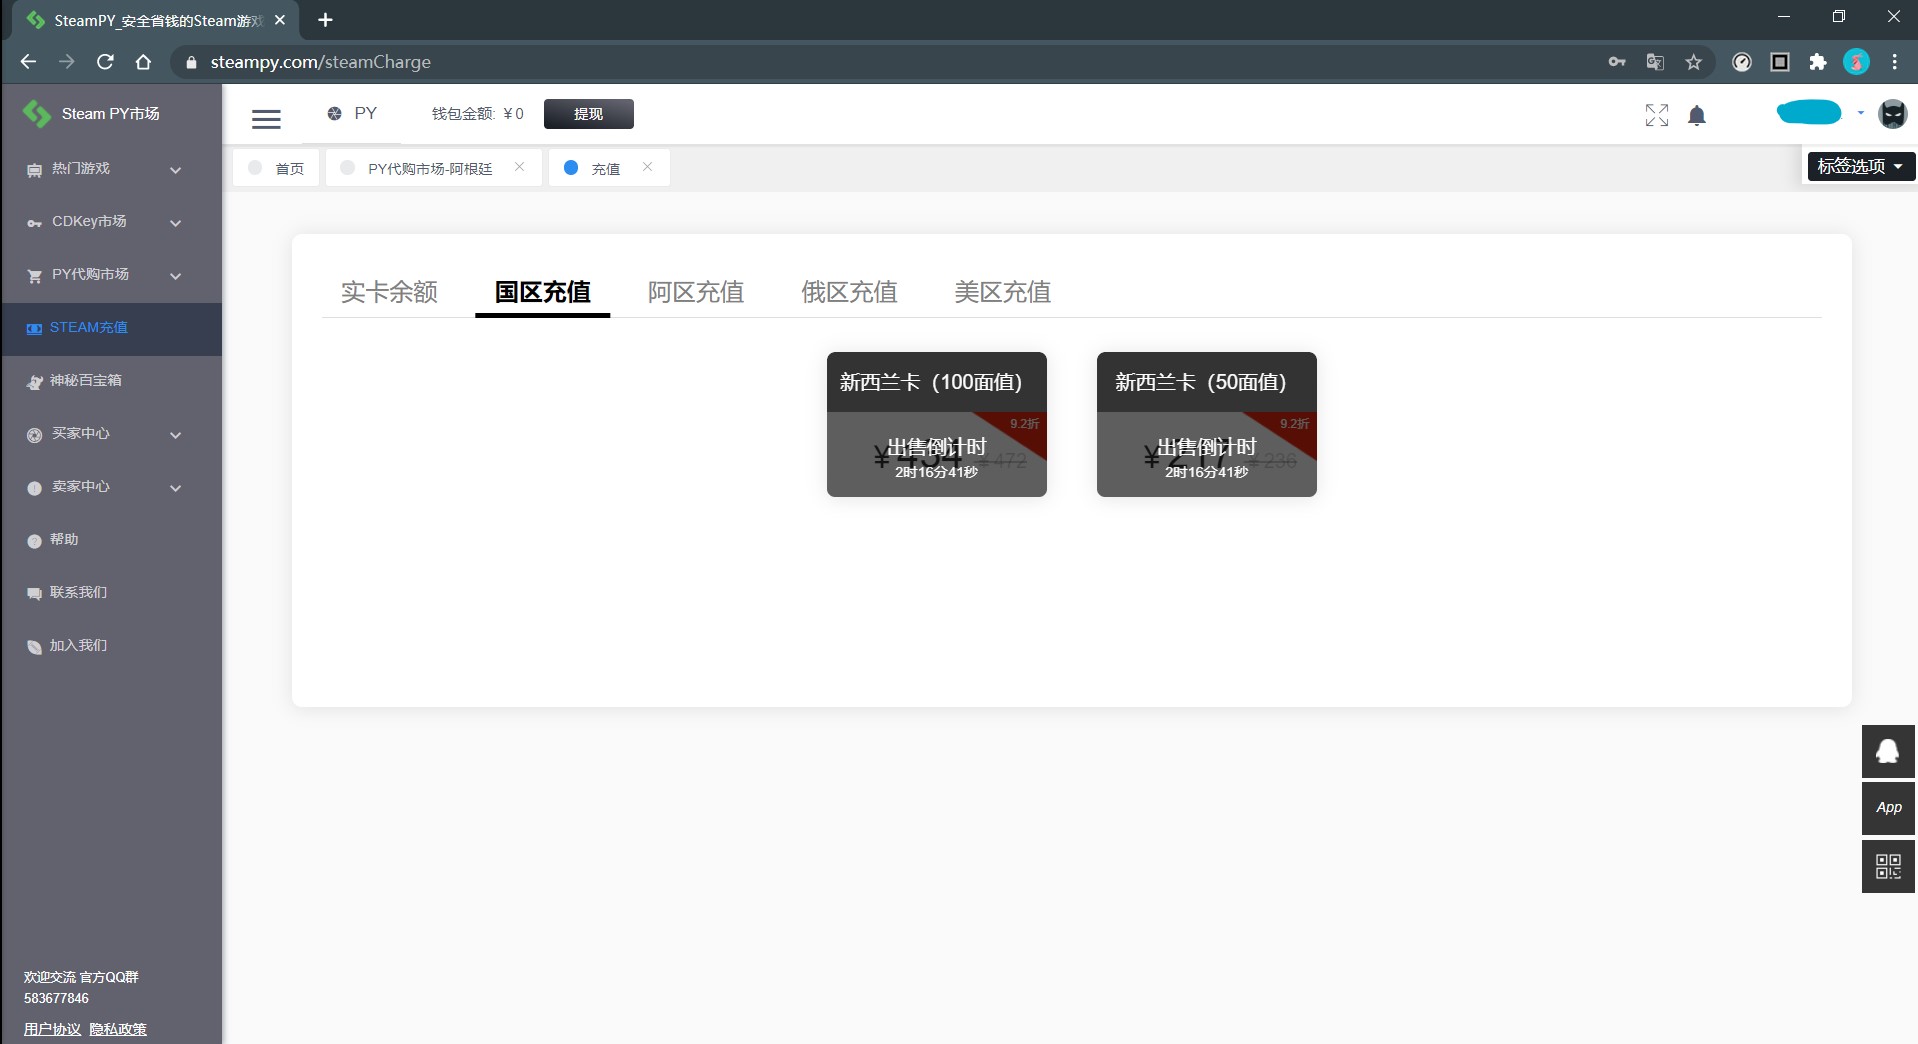The width and height of the screenshot is (1918, 1044).
Task: Open the 隐私政策 link
Action: (118, 1029)
